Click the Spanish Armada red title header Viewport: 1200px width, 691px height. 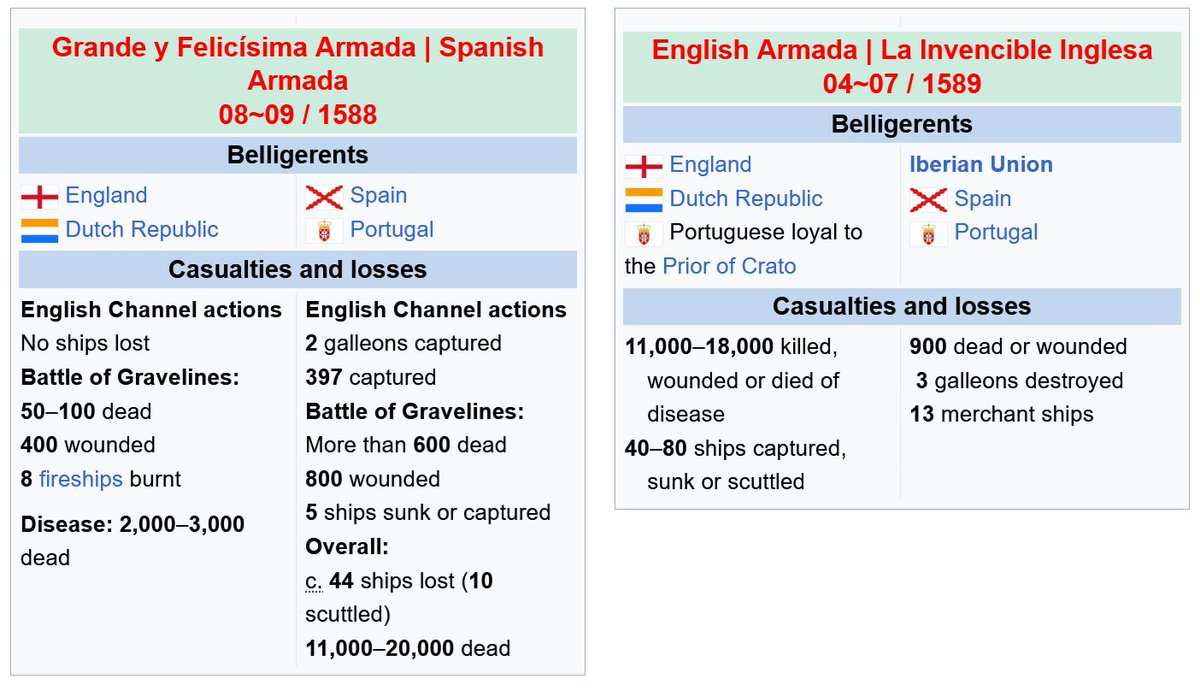[298, 80]
